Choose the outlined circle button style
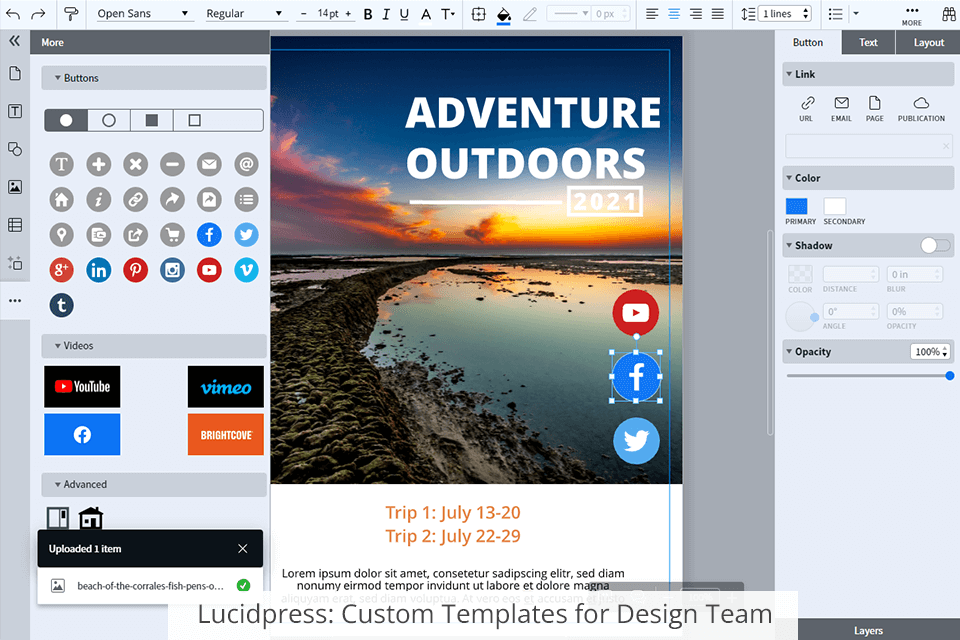This screenshot has width=960, height=640. coord(109,120)
